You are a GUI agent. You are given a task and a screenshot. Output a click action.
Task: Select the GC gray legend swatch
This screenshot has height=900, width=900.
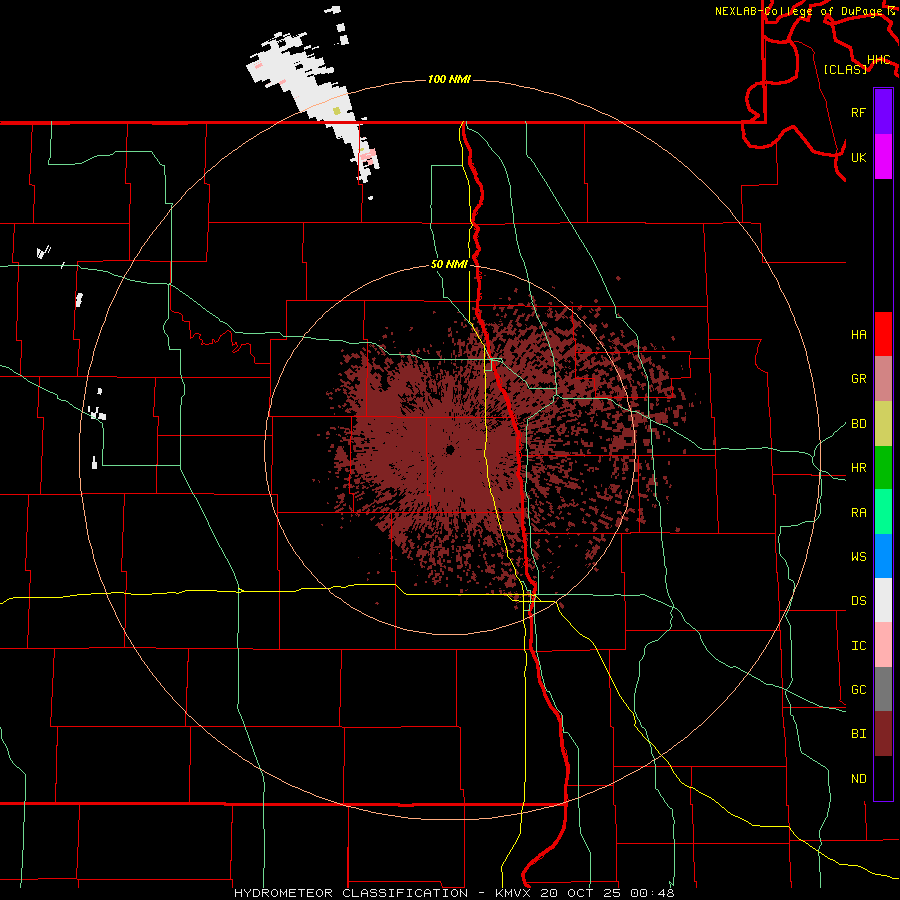[x=883, y=689]
